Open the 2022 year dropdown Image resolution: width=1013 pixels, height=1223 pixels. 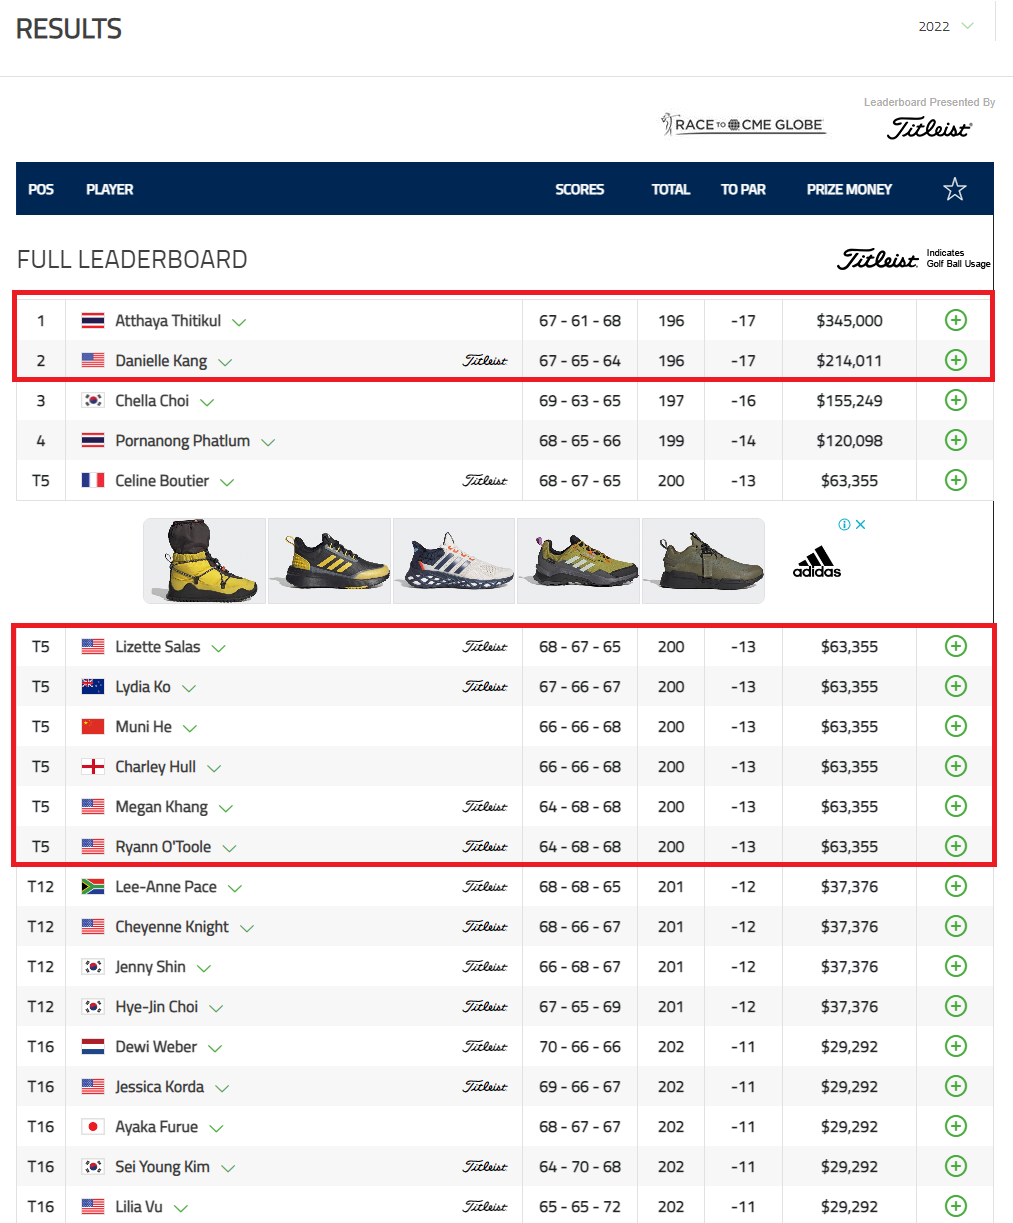[946, 26]
